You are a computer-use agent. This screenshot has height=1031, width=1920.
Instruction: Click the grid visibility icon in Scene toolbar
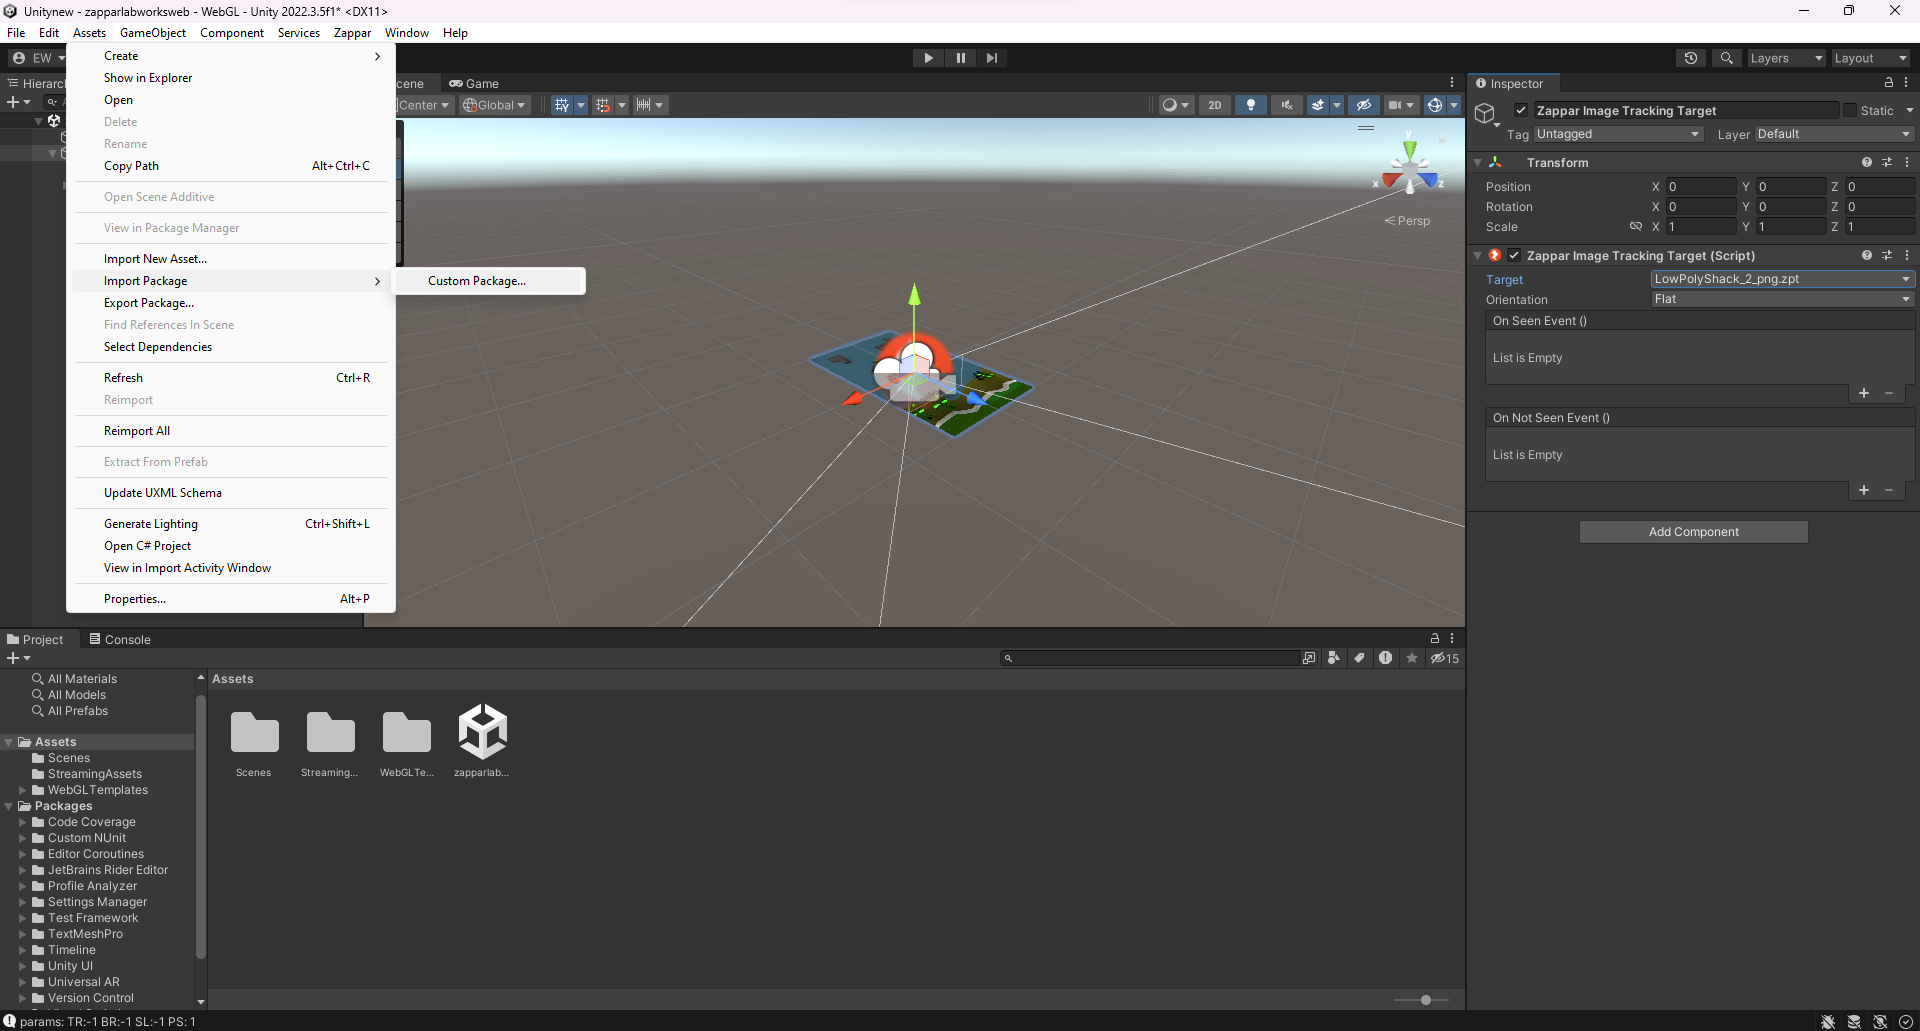562,105
